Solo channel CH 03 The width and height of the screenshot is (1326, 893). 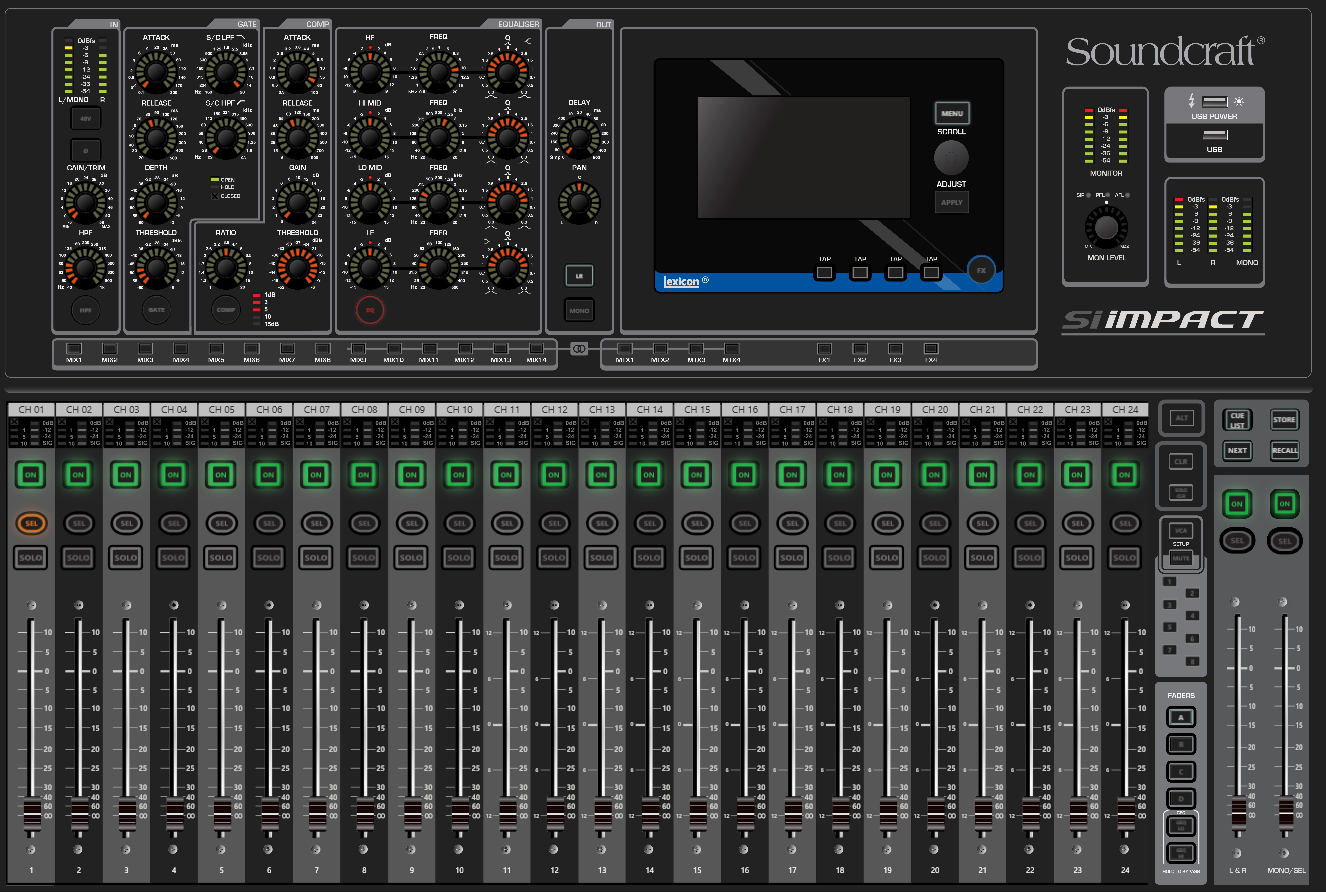[x=125, y=557]
